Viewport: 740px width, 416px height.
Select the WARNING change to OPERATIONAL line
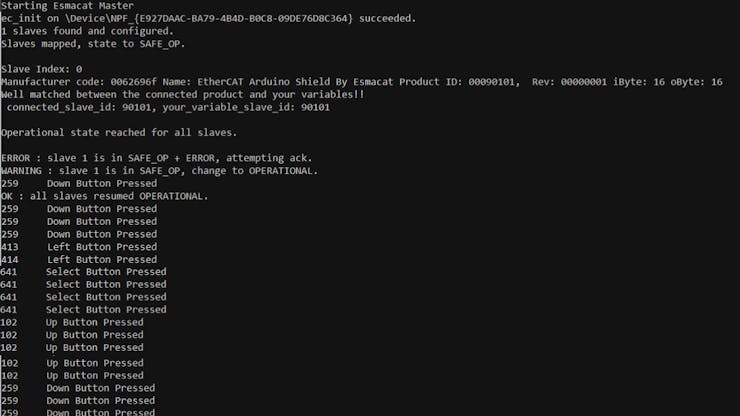(160, 171)
